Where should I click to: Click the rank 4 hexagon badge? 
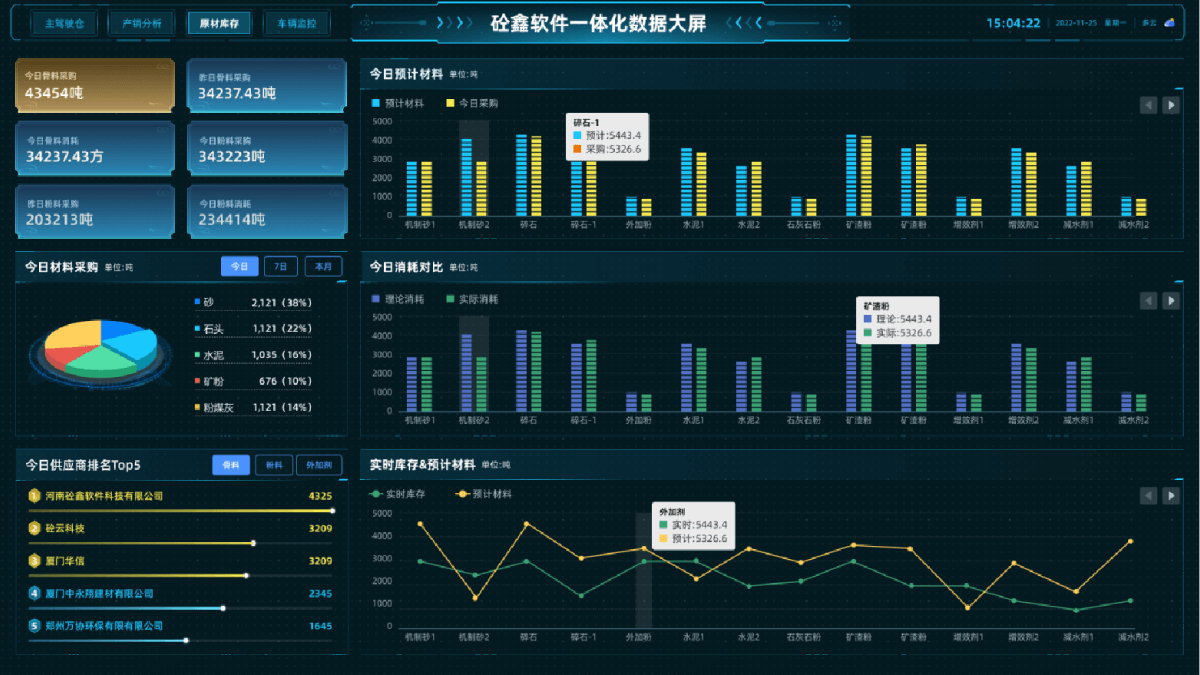(34, 593)
